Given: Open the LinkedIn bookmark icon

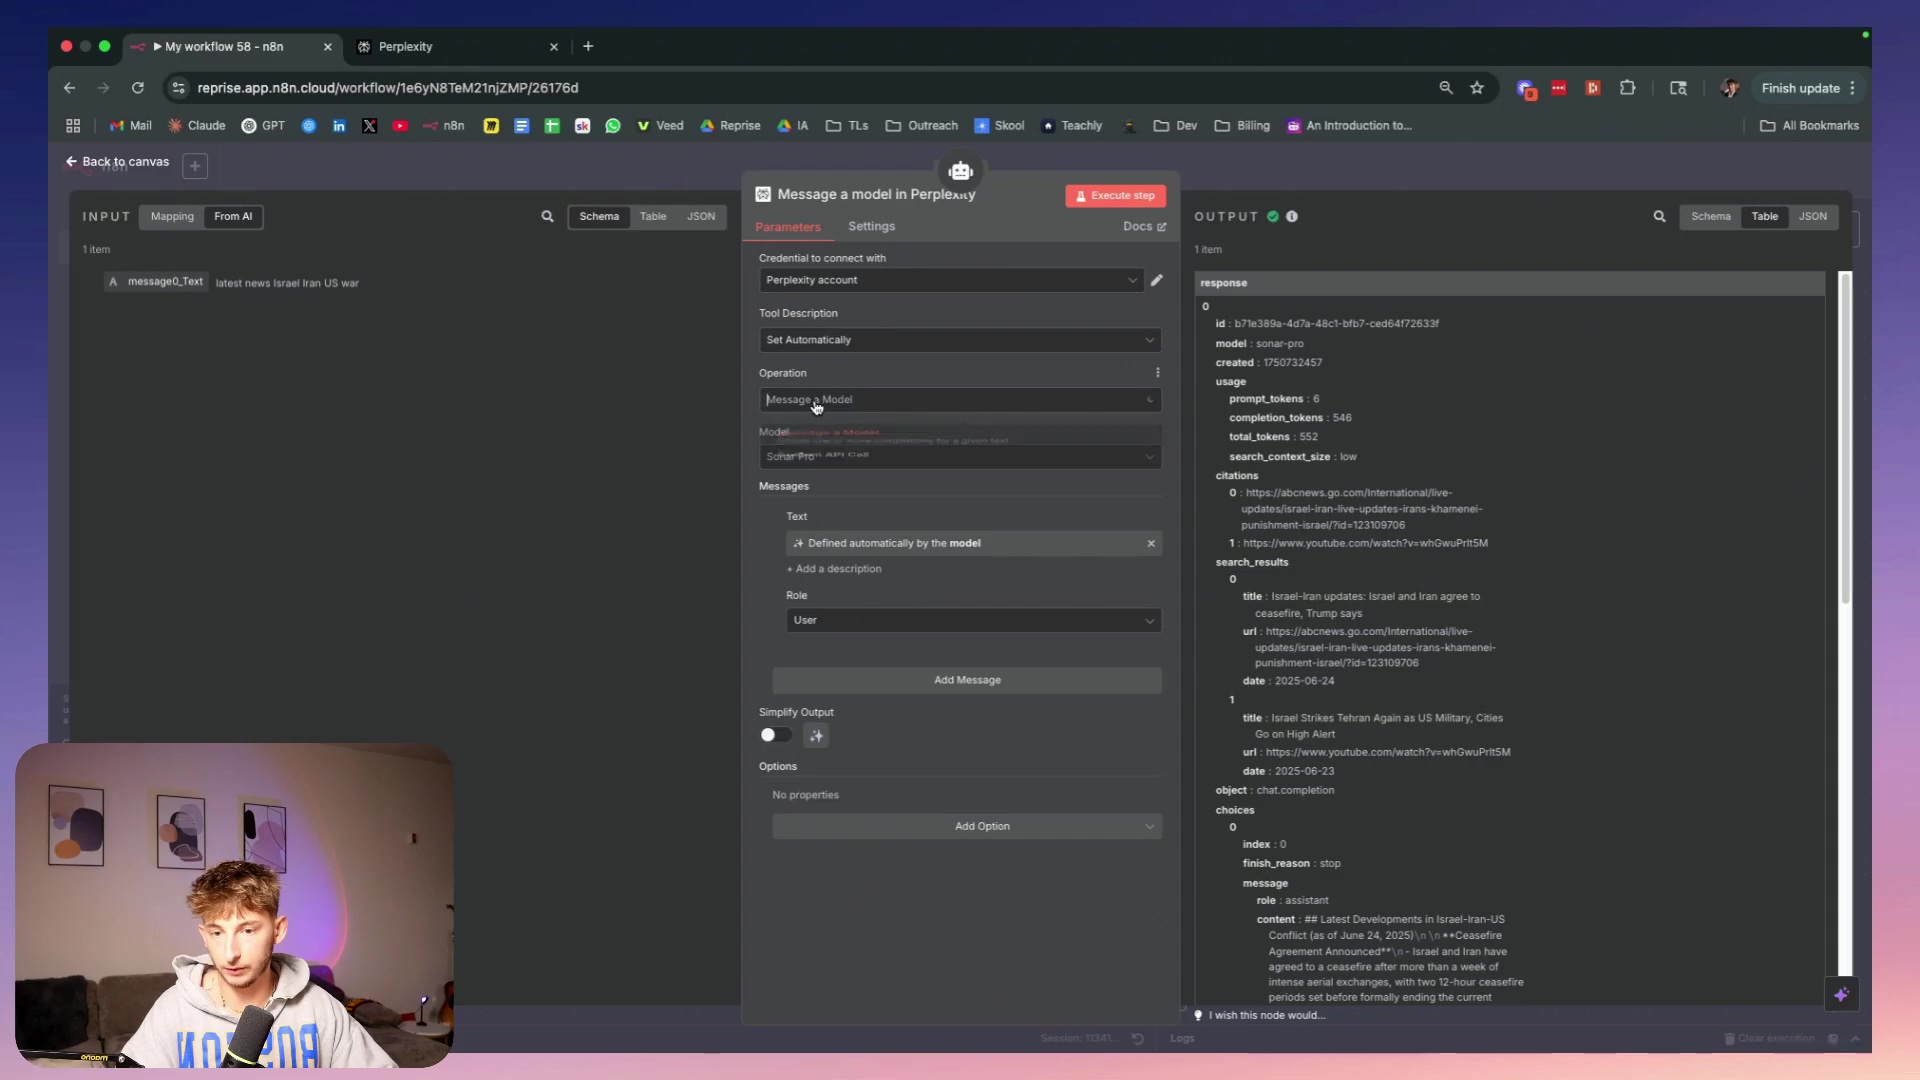Looking at the screenshot, I should coord(339,126).
